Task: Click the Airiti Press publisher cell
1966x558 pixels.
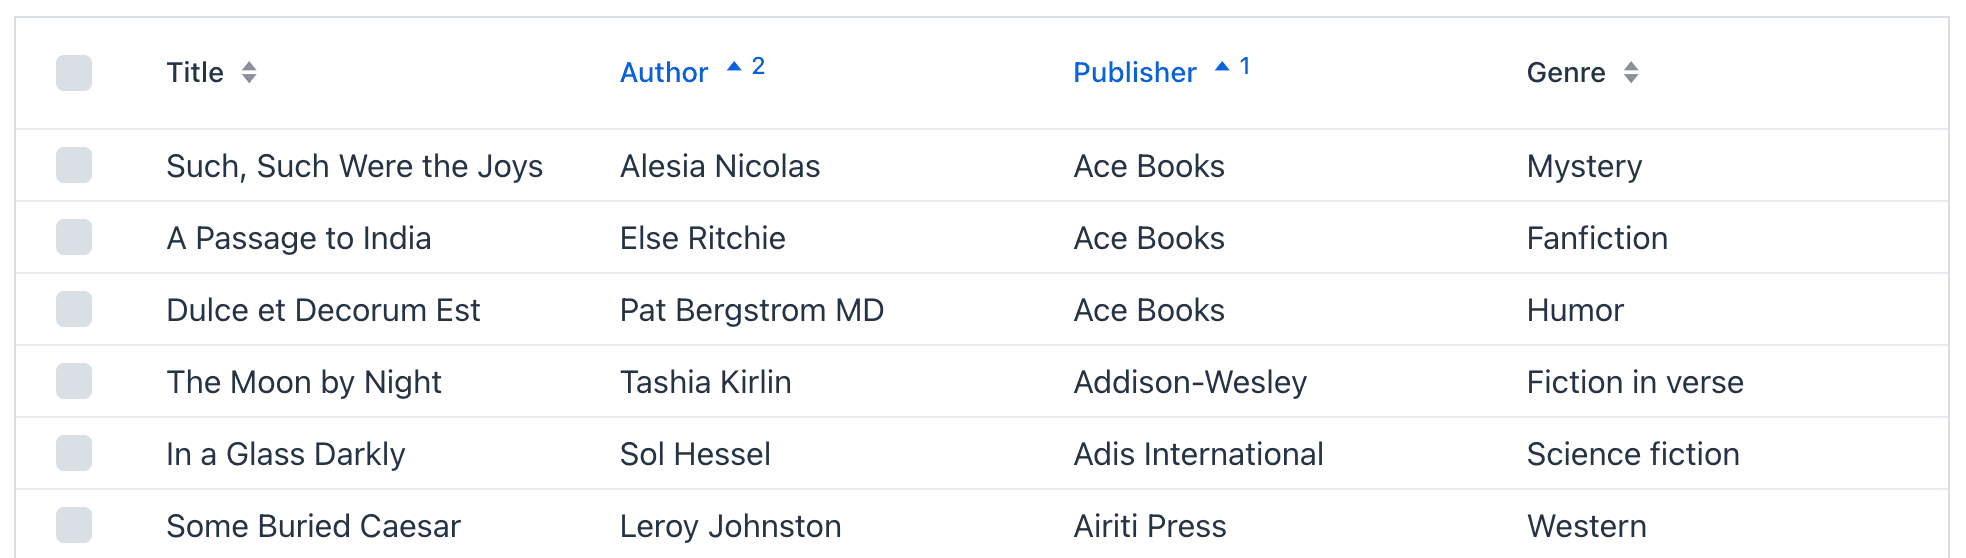Action: coord(1150,526)
